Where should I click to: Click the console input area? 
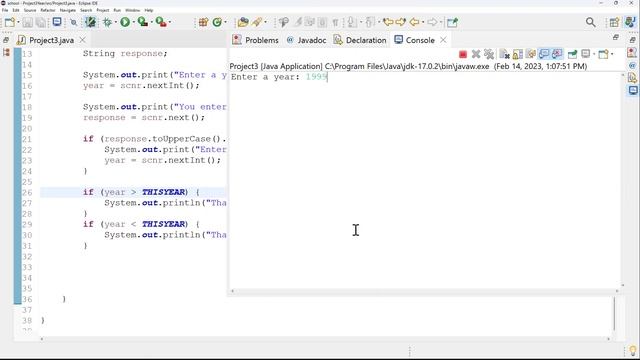coord(424,180)
